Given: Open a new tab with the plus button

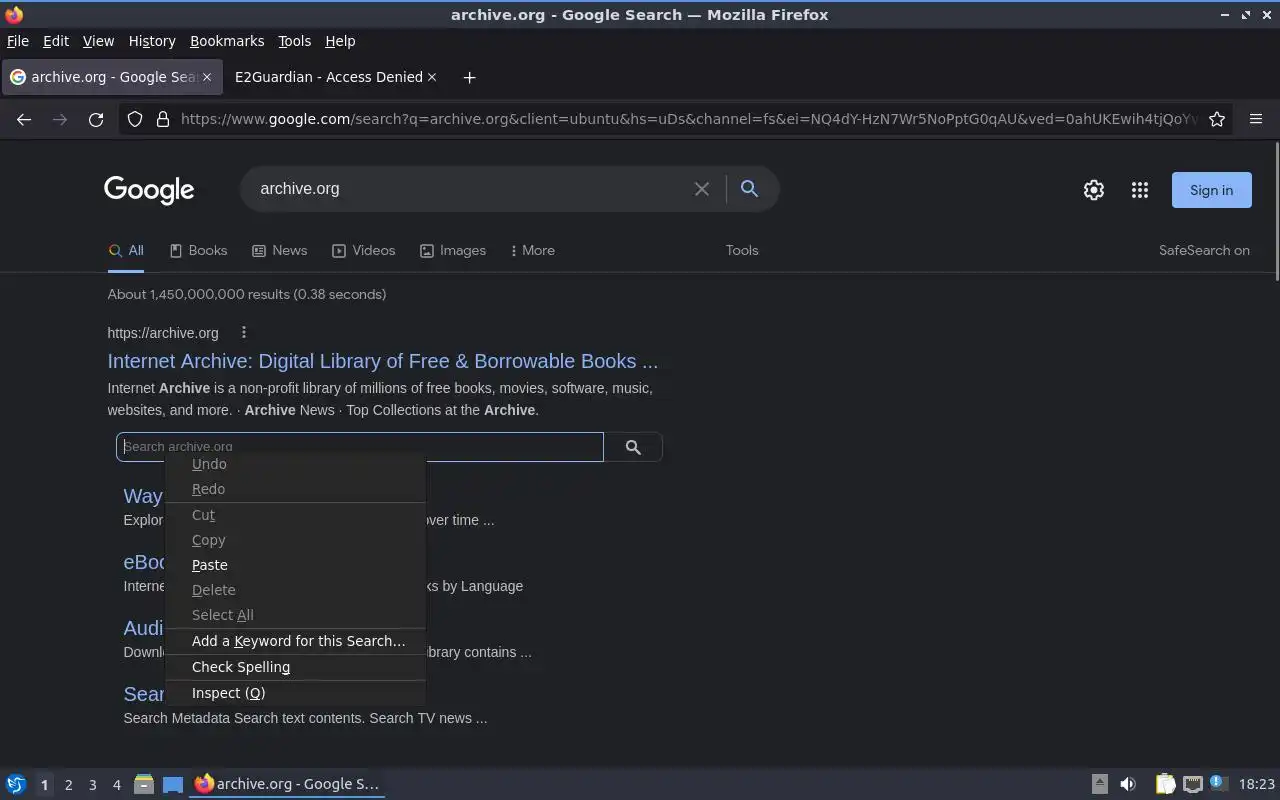Looking at the screenshot, I should point(469,77).
